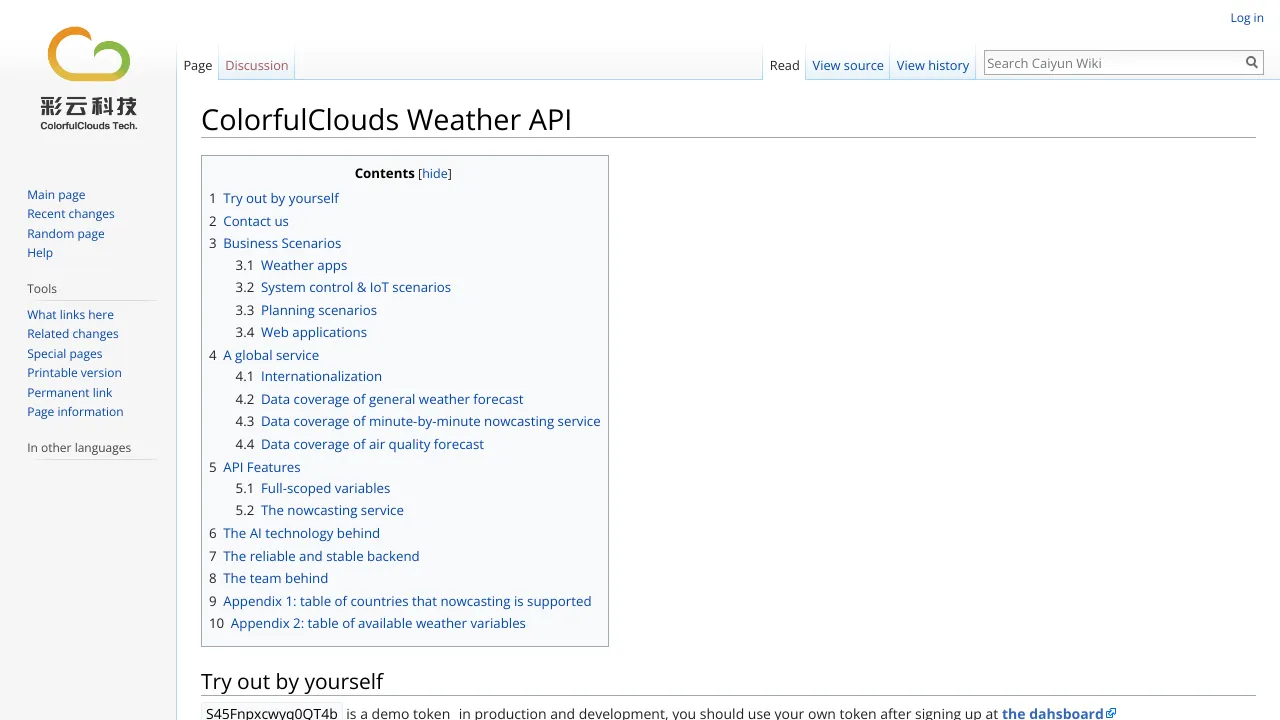Click the external link icon after dashboard
This screenshot has width=1280, height=720.
tap(1111, 713)
